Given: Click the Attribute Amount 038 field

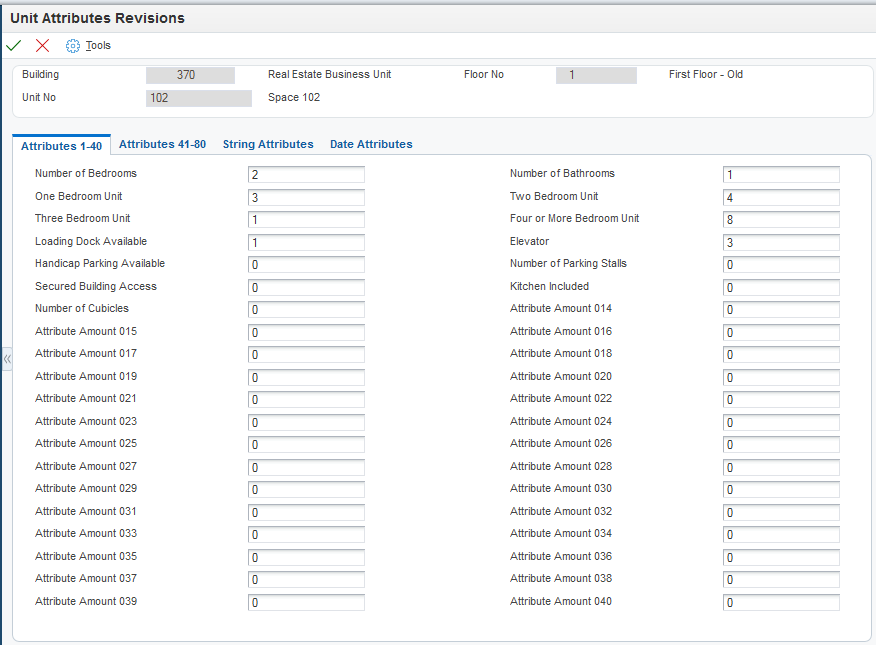Looking at the screenshot, I should coord(781,580).
